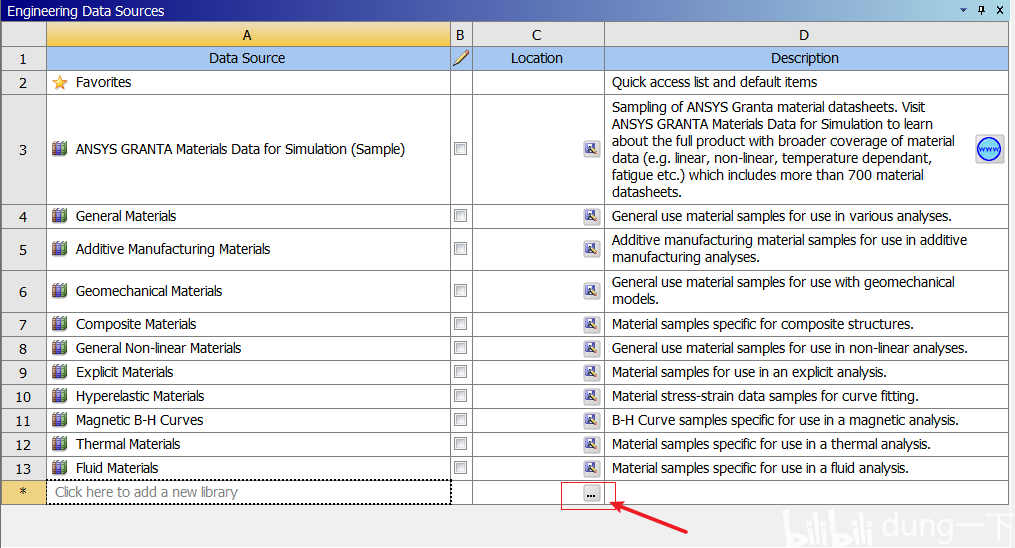
Task: Open the panel options dropdown arrow
Action: [x=963, y=10]
